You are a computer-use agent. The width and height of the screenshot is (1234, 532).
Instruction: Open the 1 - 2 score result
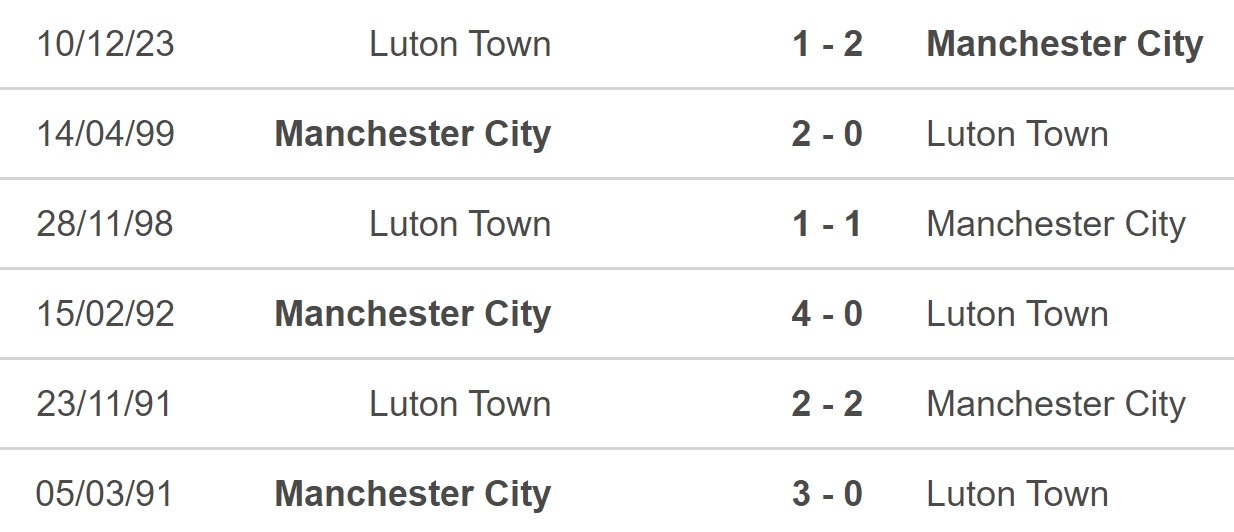(827, 44)
